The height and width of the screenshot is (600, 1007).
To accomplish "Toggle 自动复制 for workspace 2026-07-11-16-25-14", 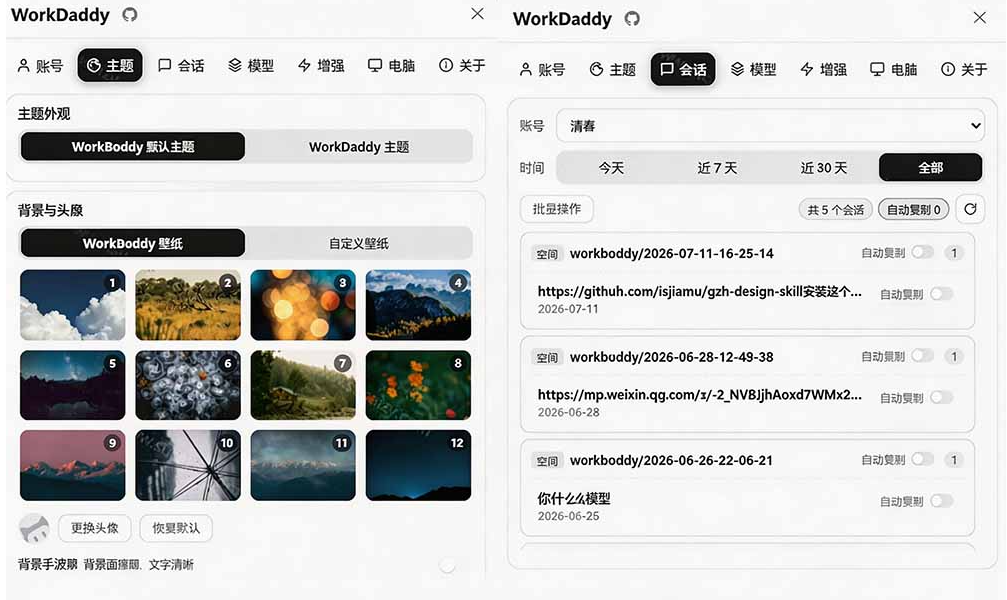I will (x=923, y=252).
